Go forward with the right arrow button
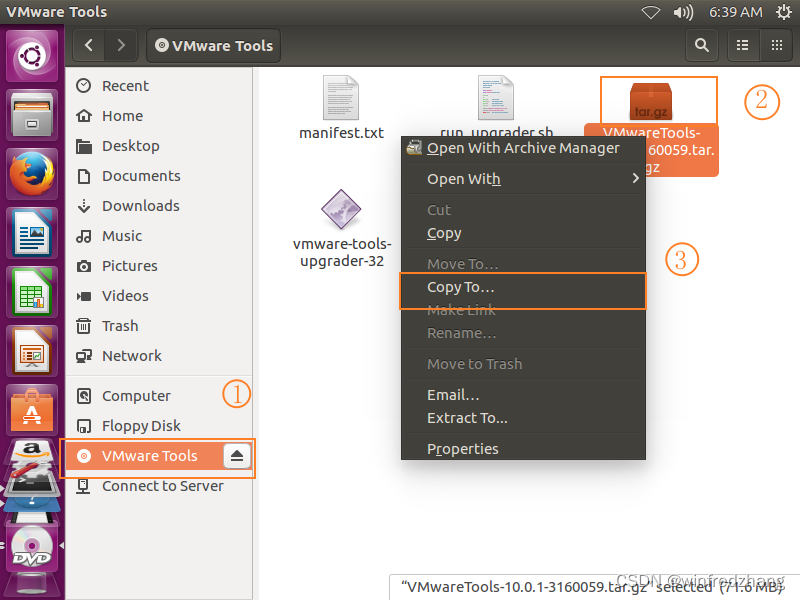The image size is (800, 600). point(121,45)
